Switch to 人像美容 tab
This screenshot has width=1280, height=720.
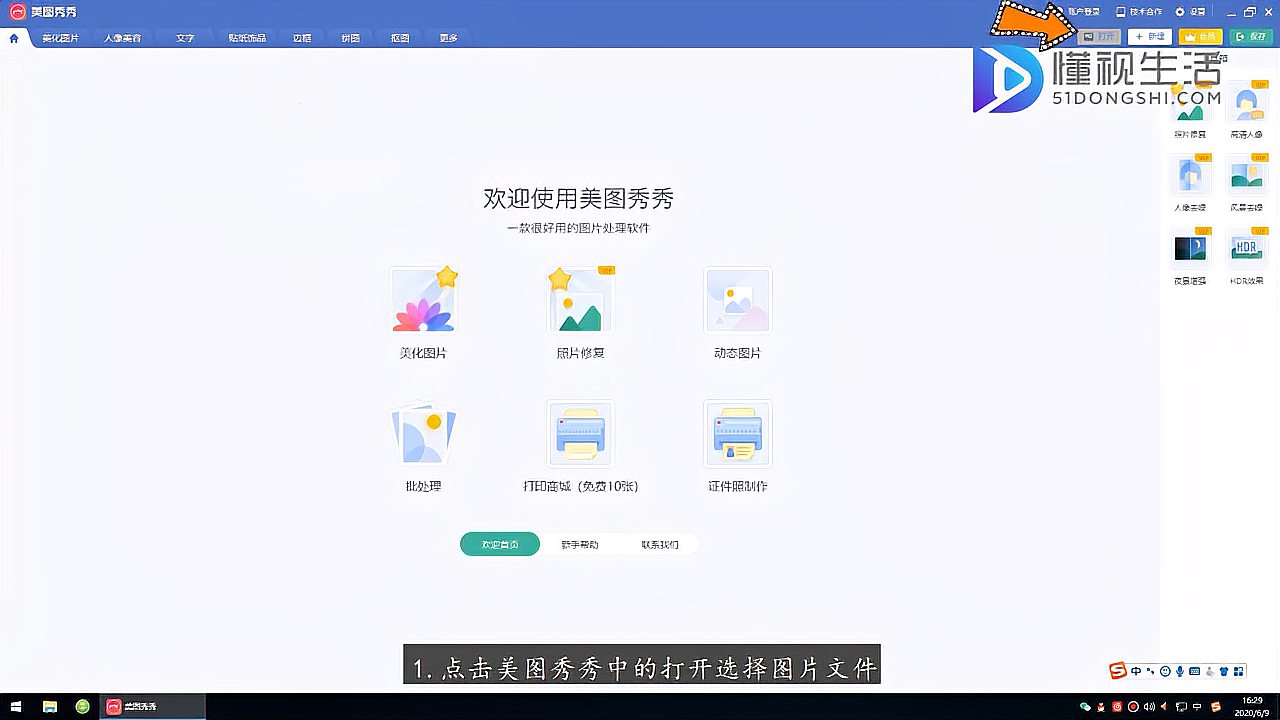point(122,38)
